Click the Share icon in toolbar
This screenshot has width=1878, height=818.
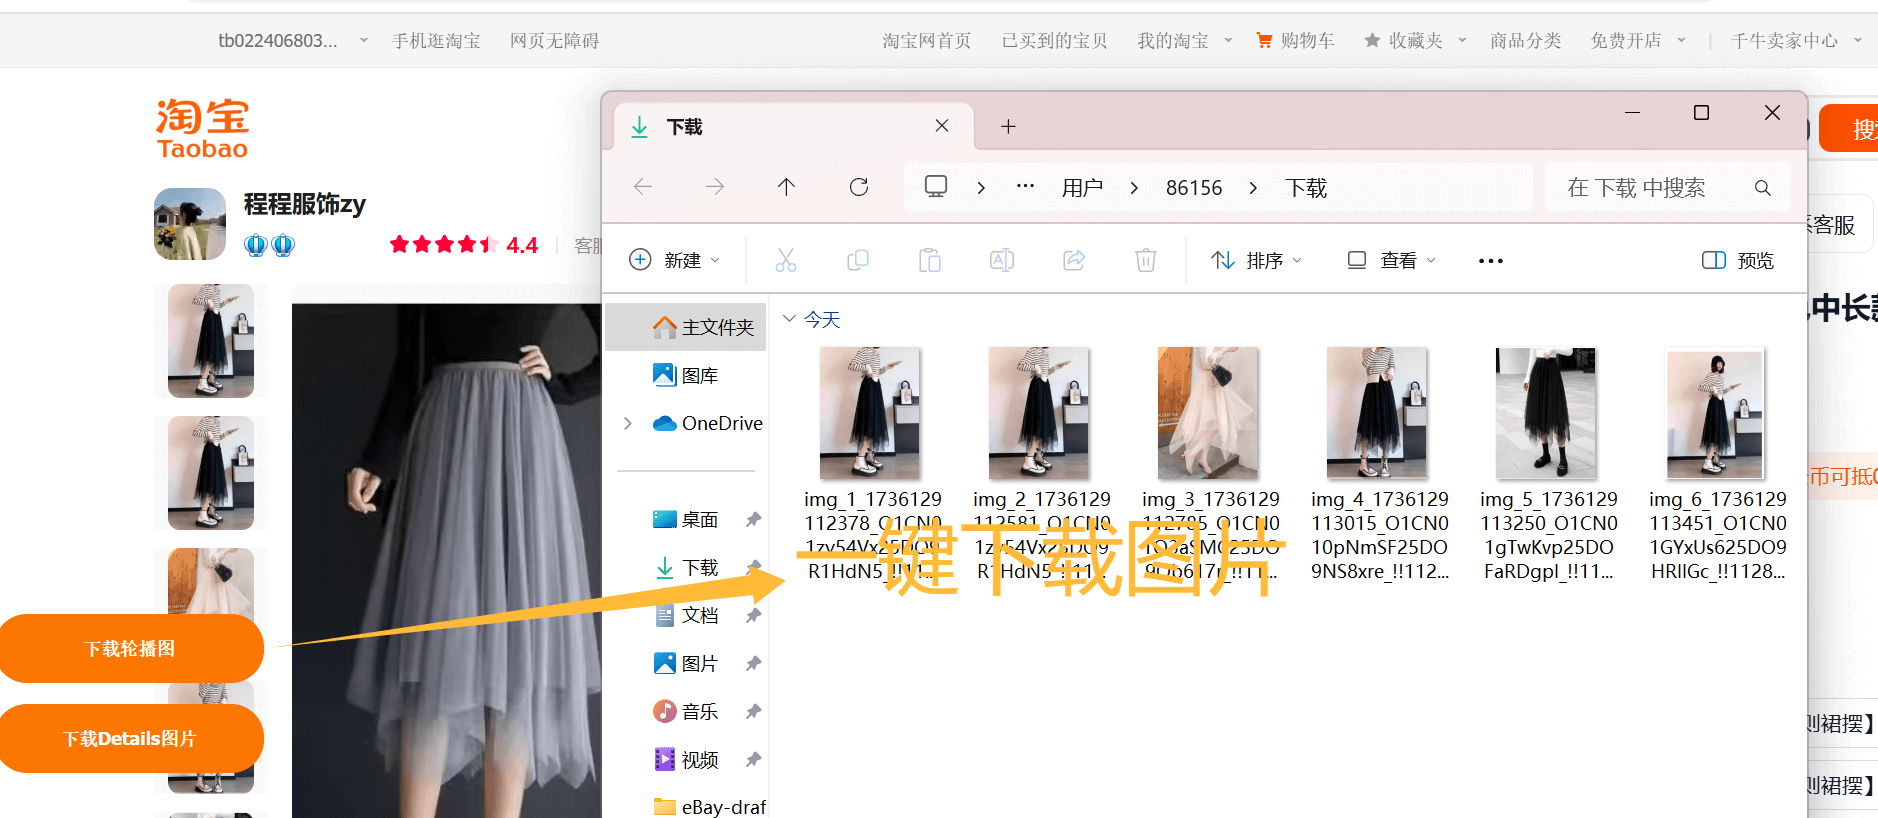click(x=1074, y=260)
